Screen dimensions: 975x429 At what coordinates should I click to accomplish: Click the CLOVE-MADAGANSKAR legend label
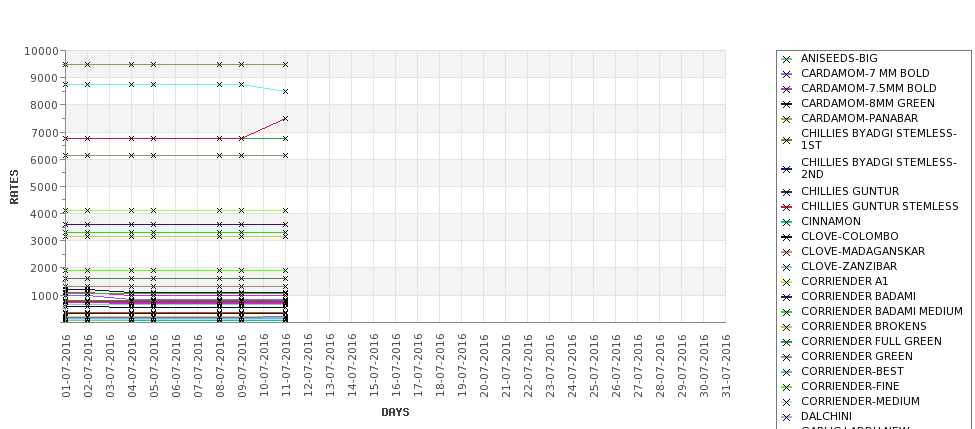[862, 251]
